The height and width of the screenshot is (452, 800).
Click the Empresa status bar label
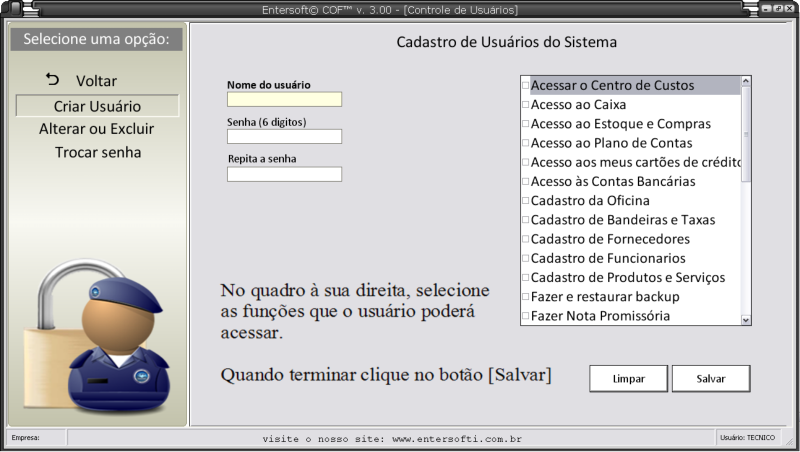[26, 438]
